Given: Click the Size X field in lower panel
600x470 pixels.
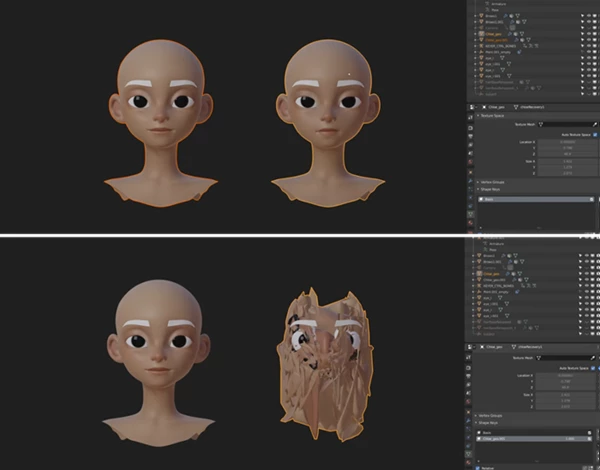Looking at the screenshot, I should tap(566, 395).
